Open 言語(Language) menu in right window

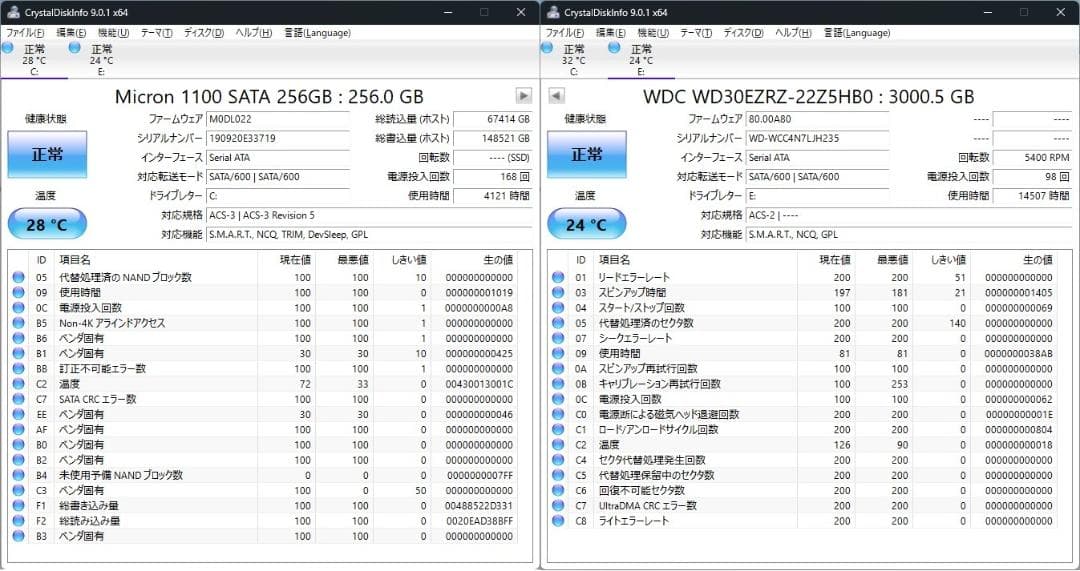[857, 33]
